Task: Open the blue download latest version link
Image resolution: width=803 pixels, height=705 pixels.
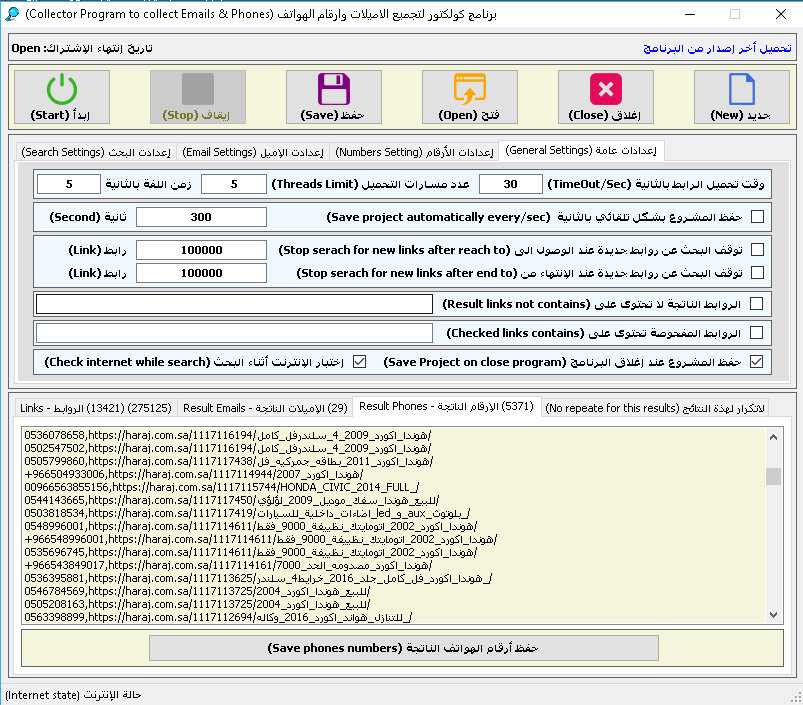Action: point(717,48)
